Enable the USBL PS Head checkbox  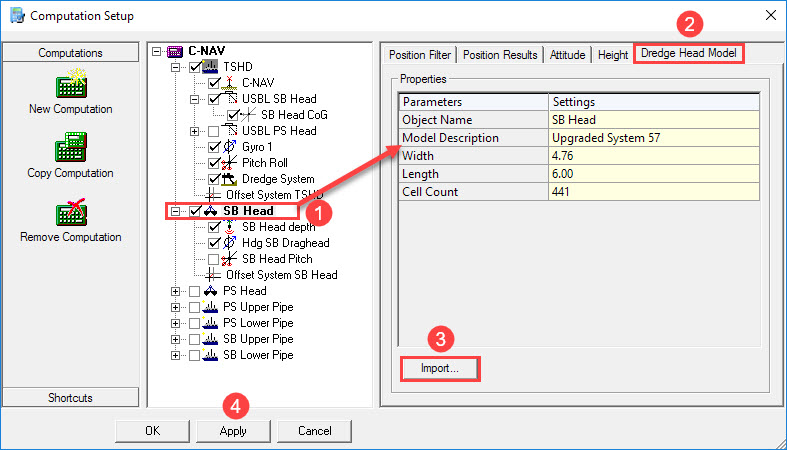tap(214, 131)
